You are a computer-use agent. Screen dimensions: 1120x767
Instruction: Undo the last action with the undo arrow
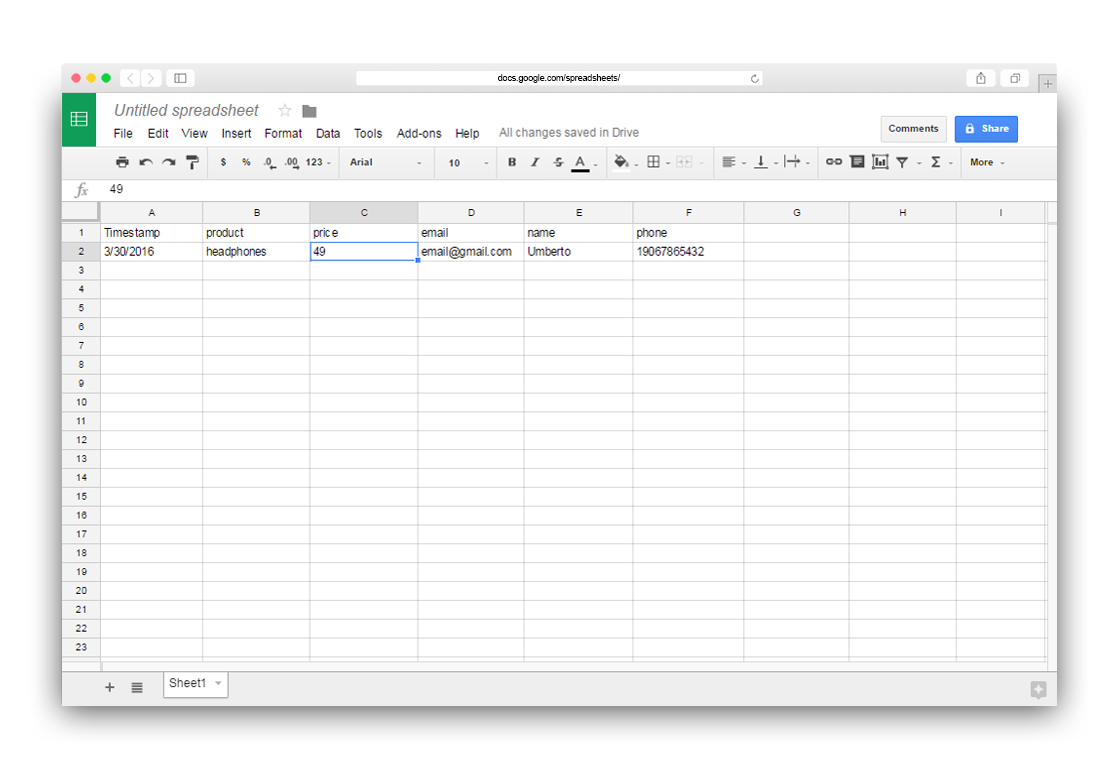146,162
